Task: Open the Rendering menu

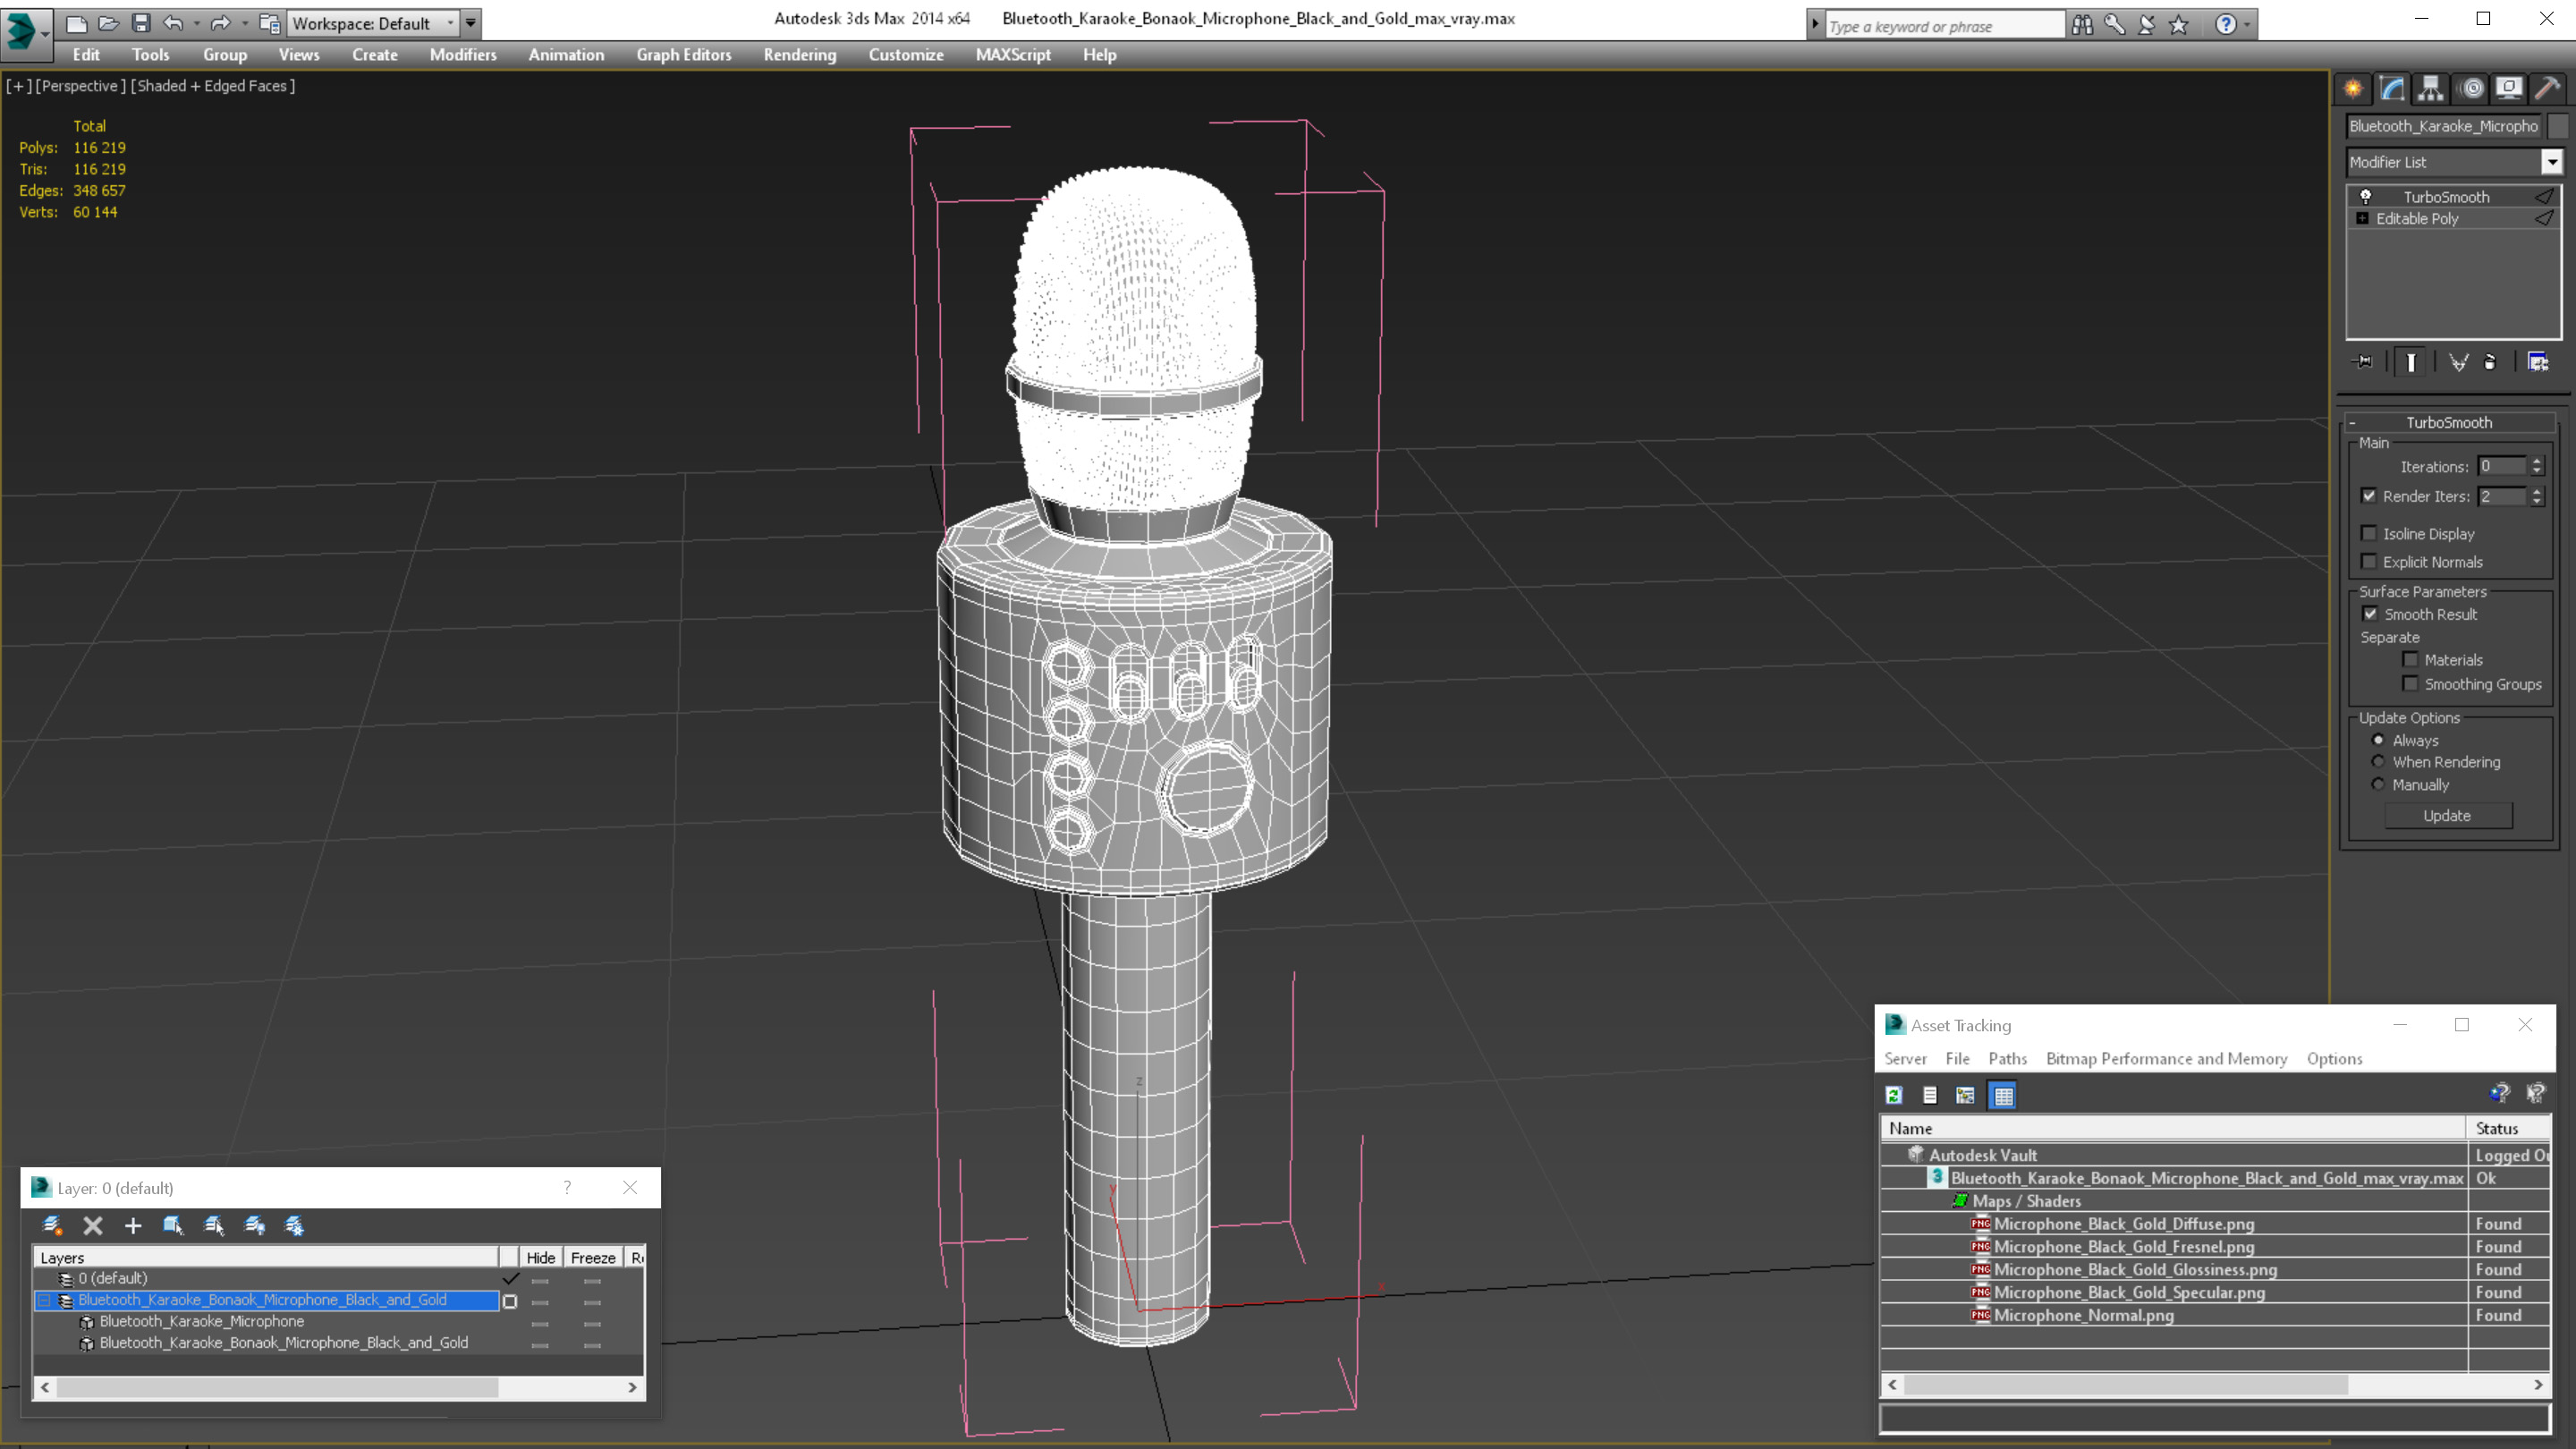Action: [800, 55]
